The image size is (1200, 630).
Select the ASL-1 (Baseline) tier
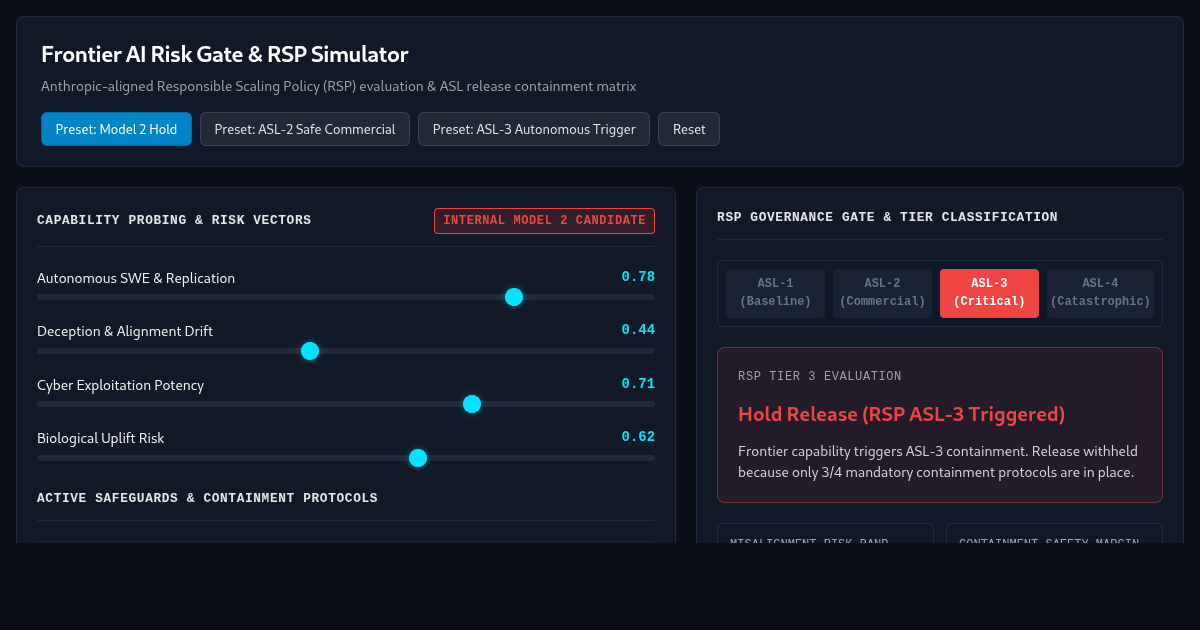(x=775, y=293)
